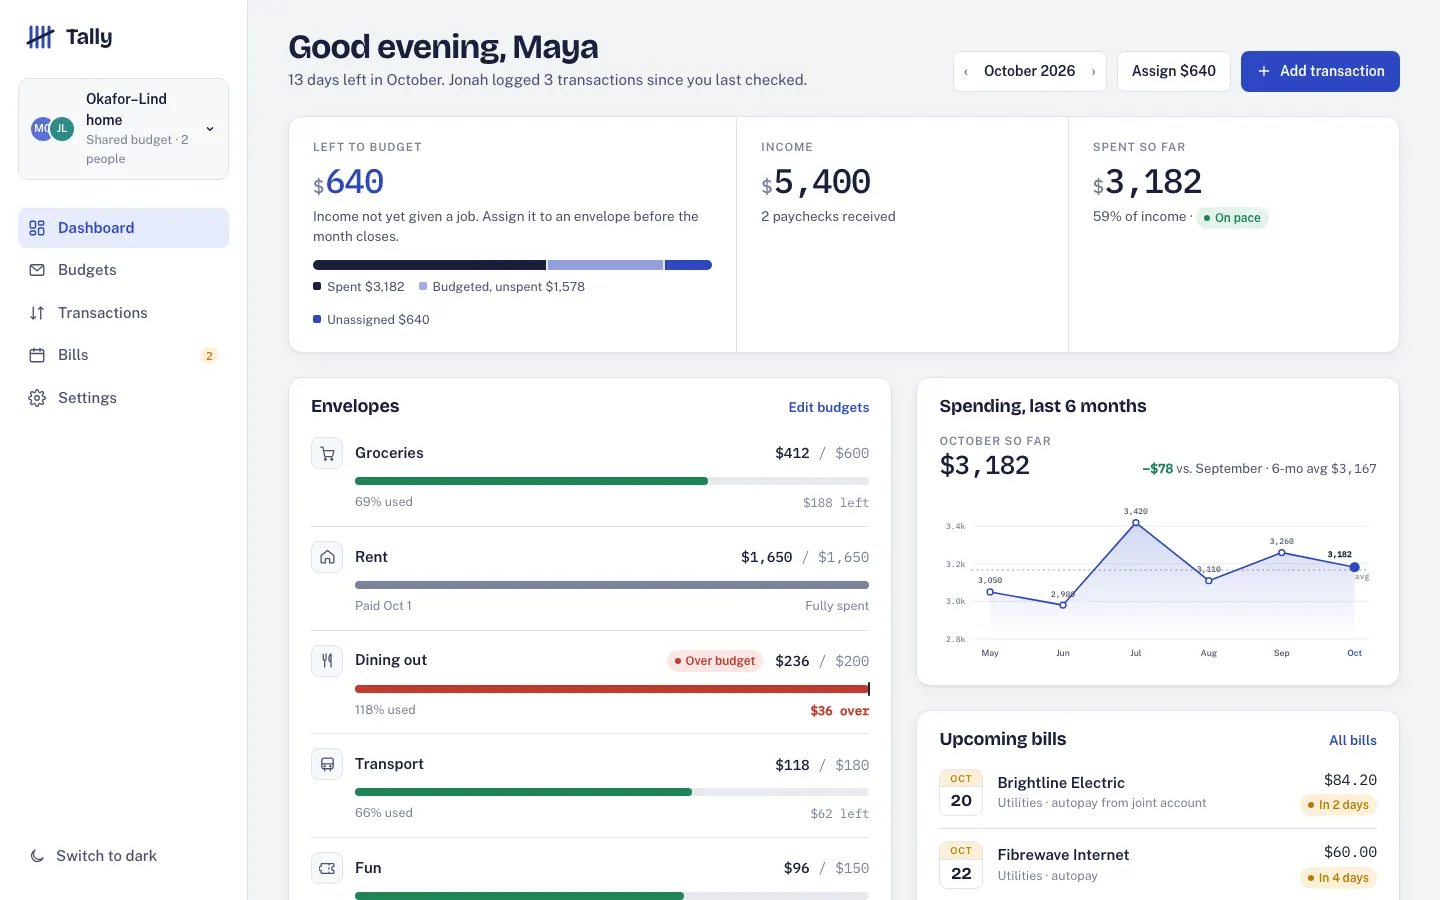Open the Edit budgets link
Viewport: 1440px width, 900px height.
click(829, 407)
